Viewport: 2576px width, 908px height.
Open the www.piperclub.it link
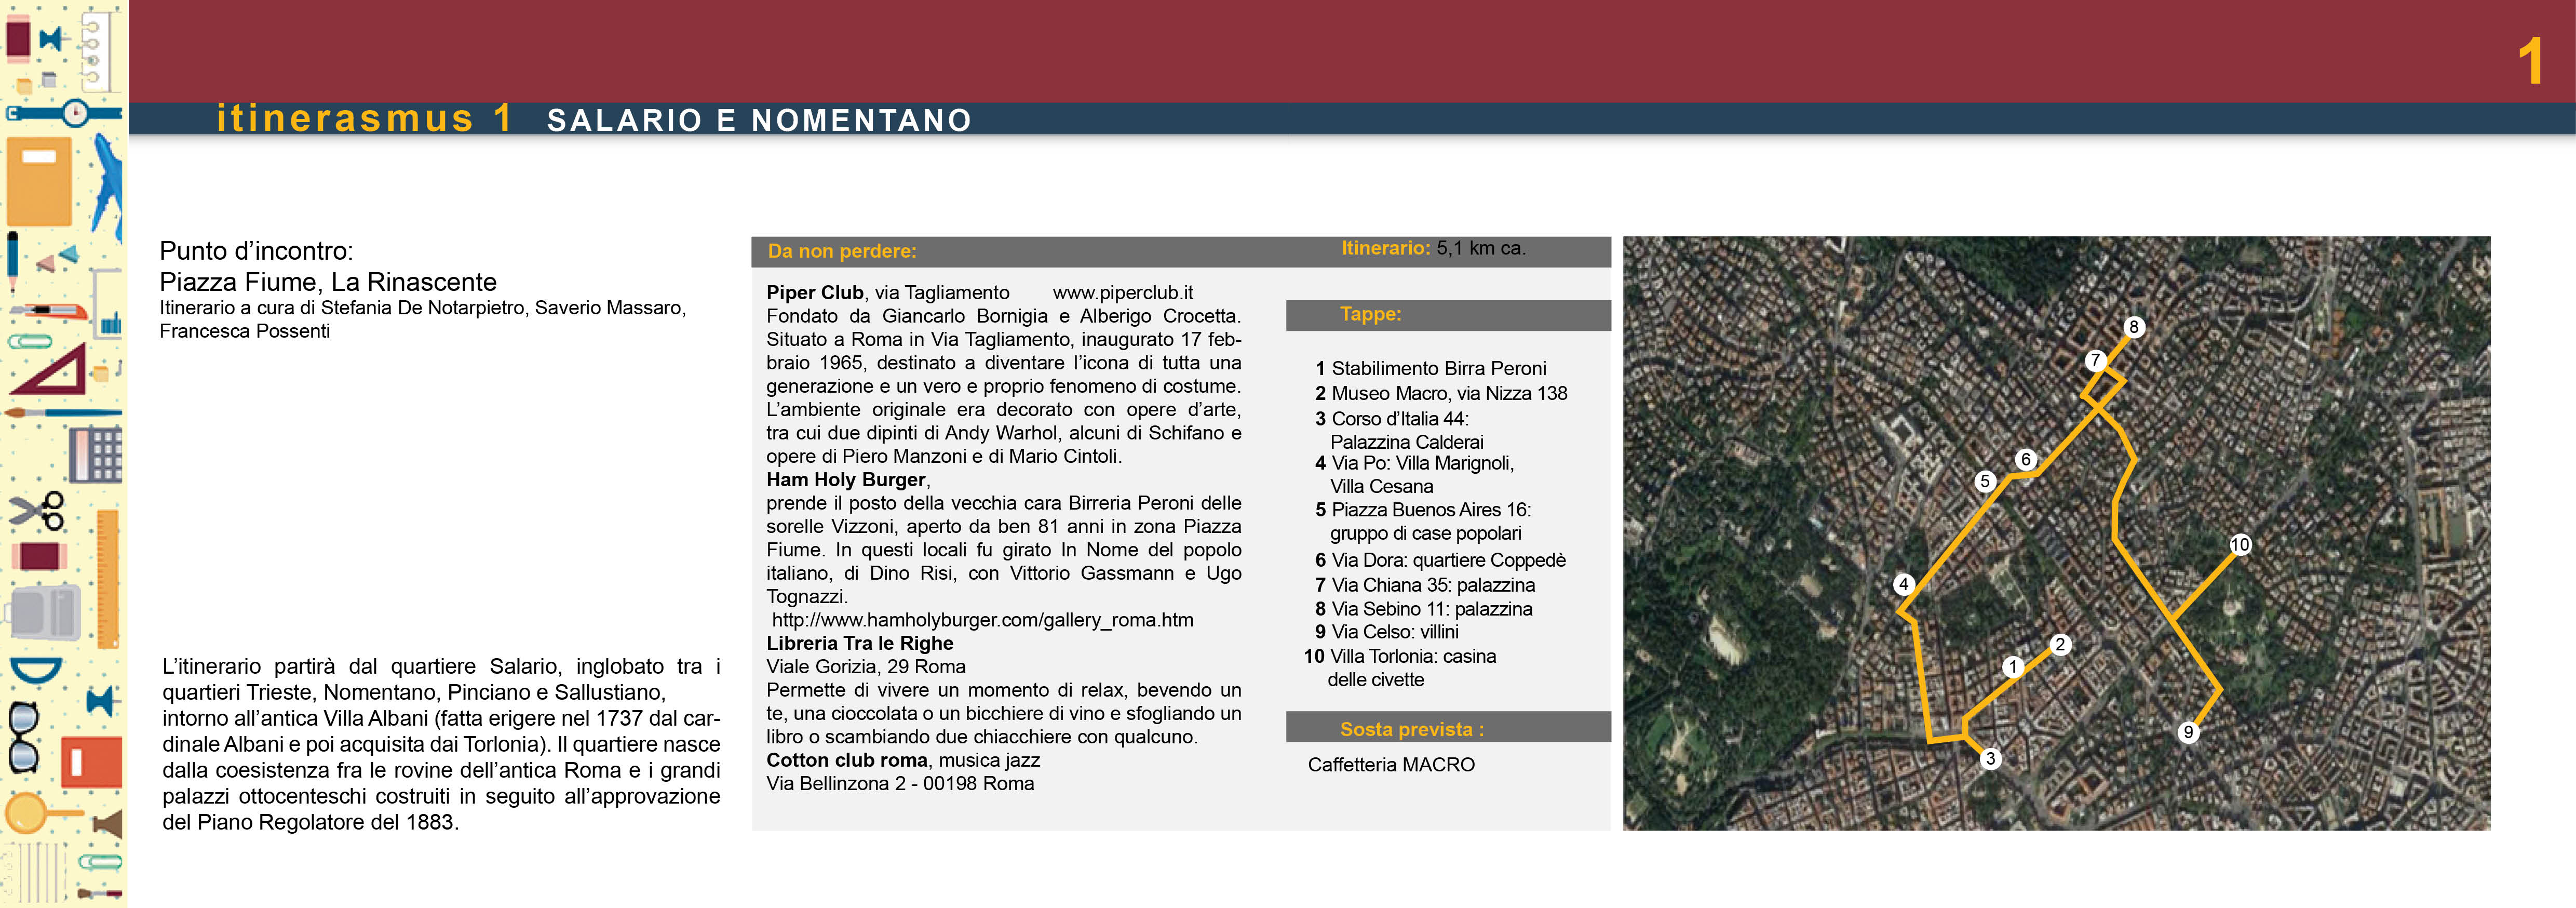(x=1122, y=293)
